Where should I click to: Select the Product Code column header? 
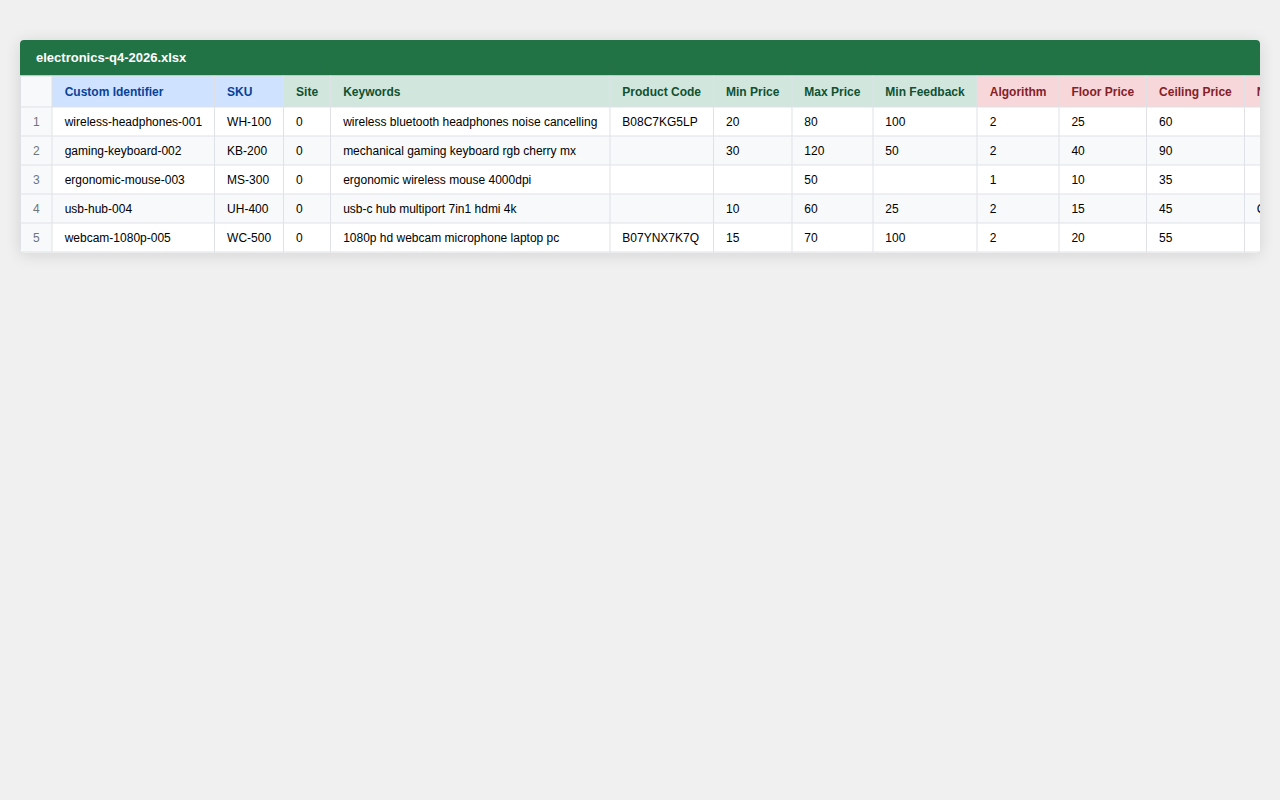(661, 92)
